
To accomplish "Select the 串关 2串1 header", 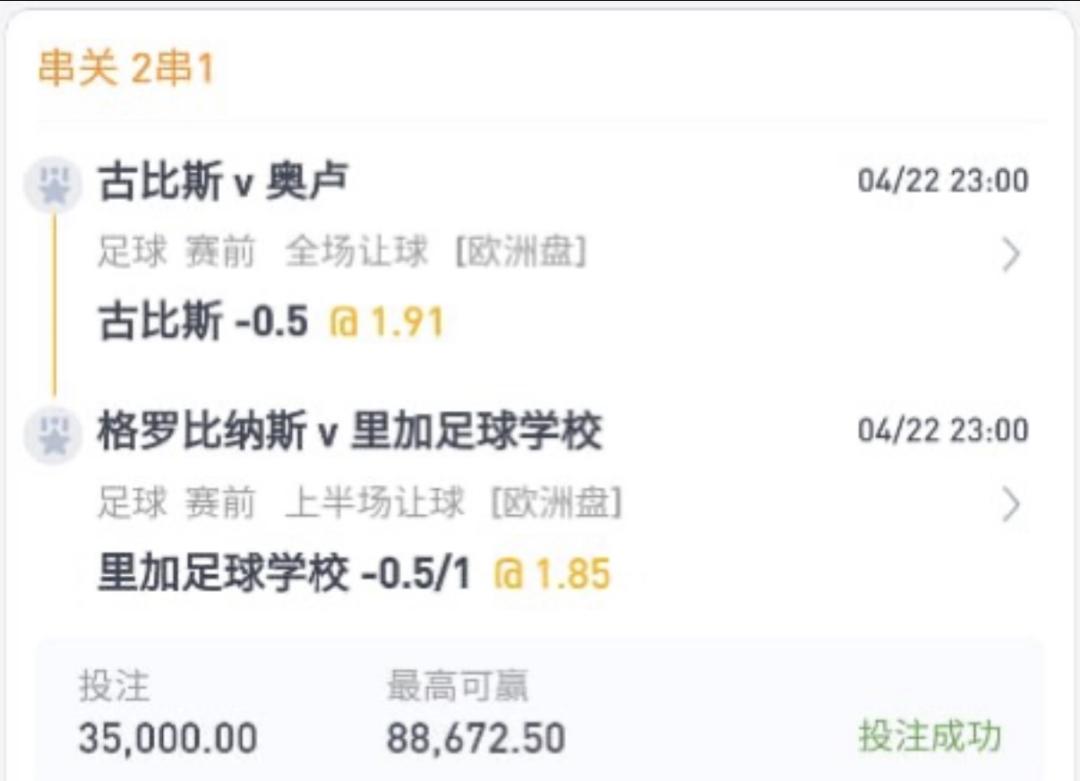I will point(126,70).
